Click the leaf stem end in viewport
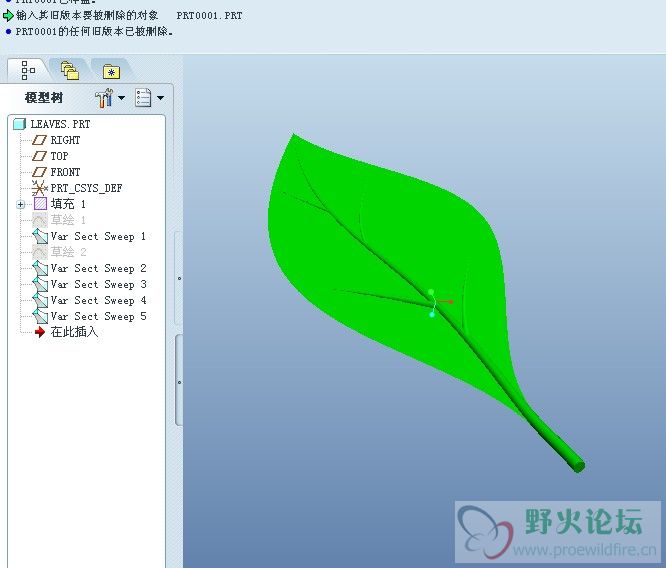The image size is (666, 568). pyautogui.click(x=577, y=466)
